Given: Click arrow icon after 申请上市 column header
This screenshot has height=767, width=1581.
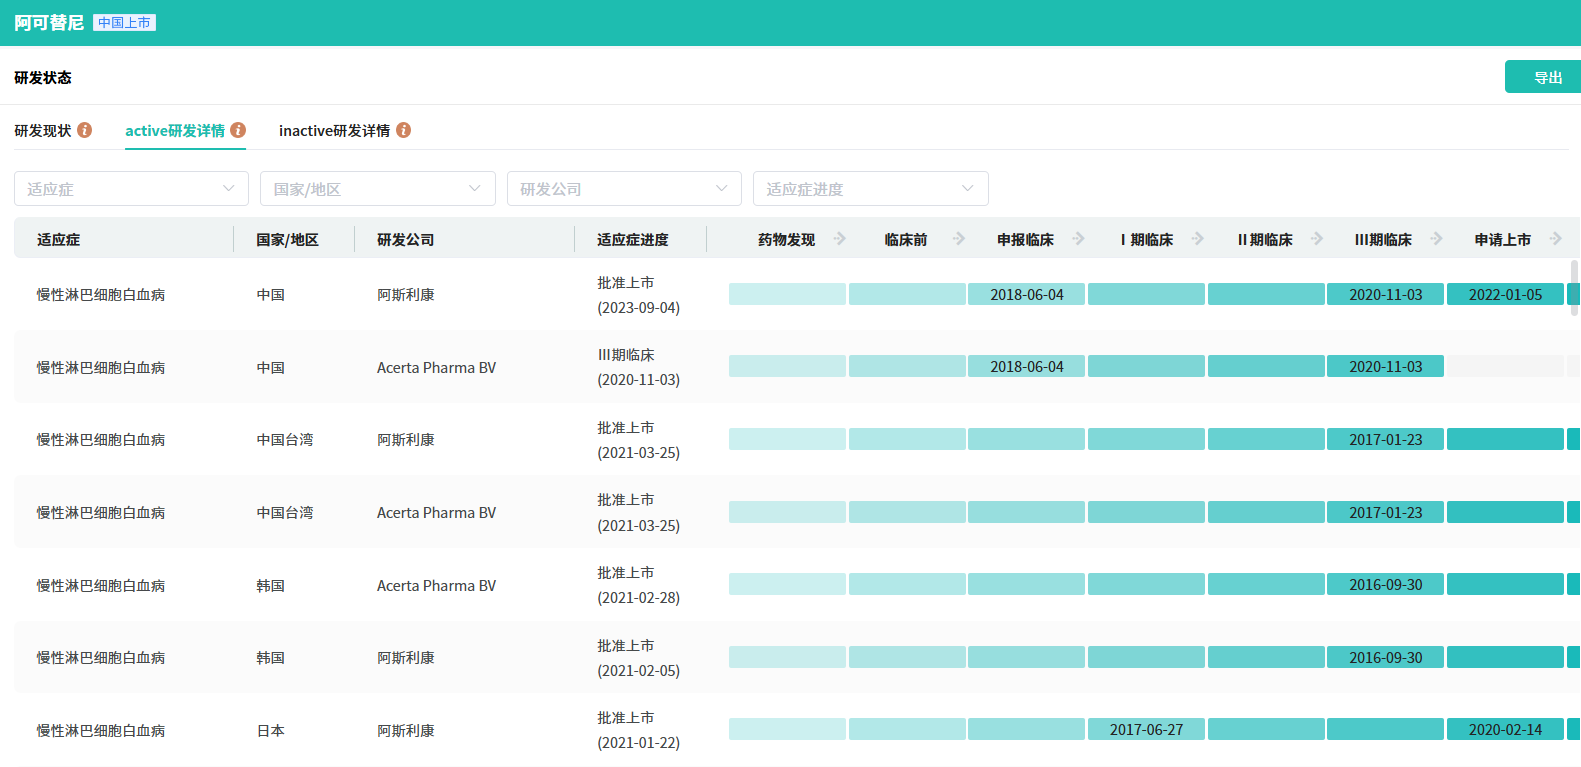Looking at the screenshot, I should point(1556,239).
